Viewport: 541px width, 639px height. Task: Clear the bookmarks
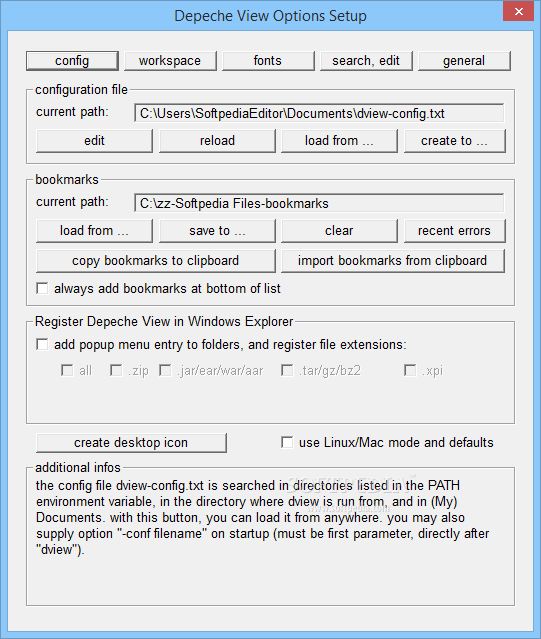(339, 231)
